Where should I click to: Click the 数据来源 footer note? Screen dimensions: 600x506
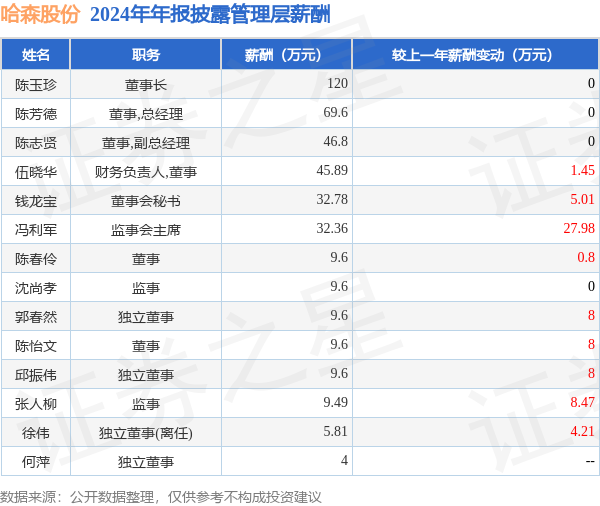pyautogui.click(x=161, y=497)
